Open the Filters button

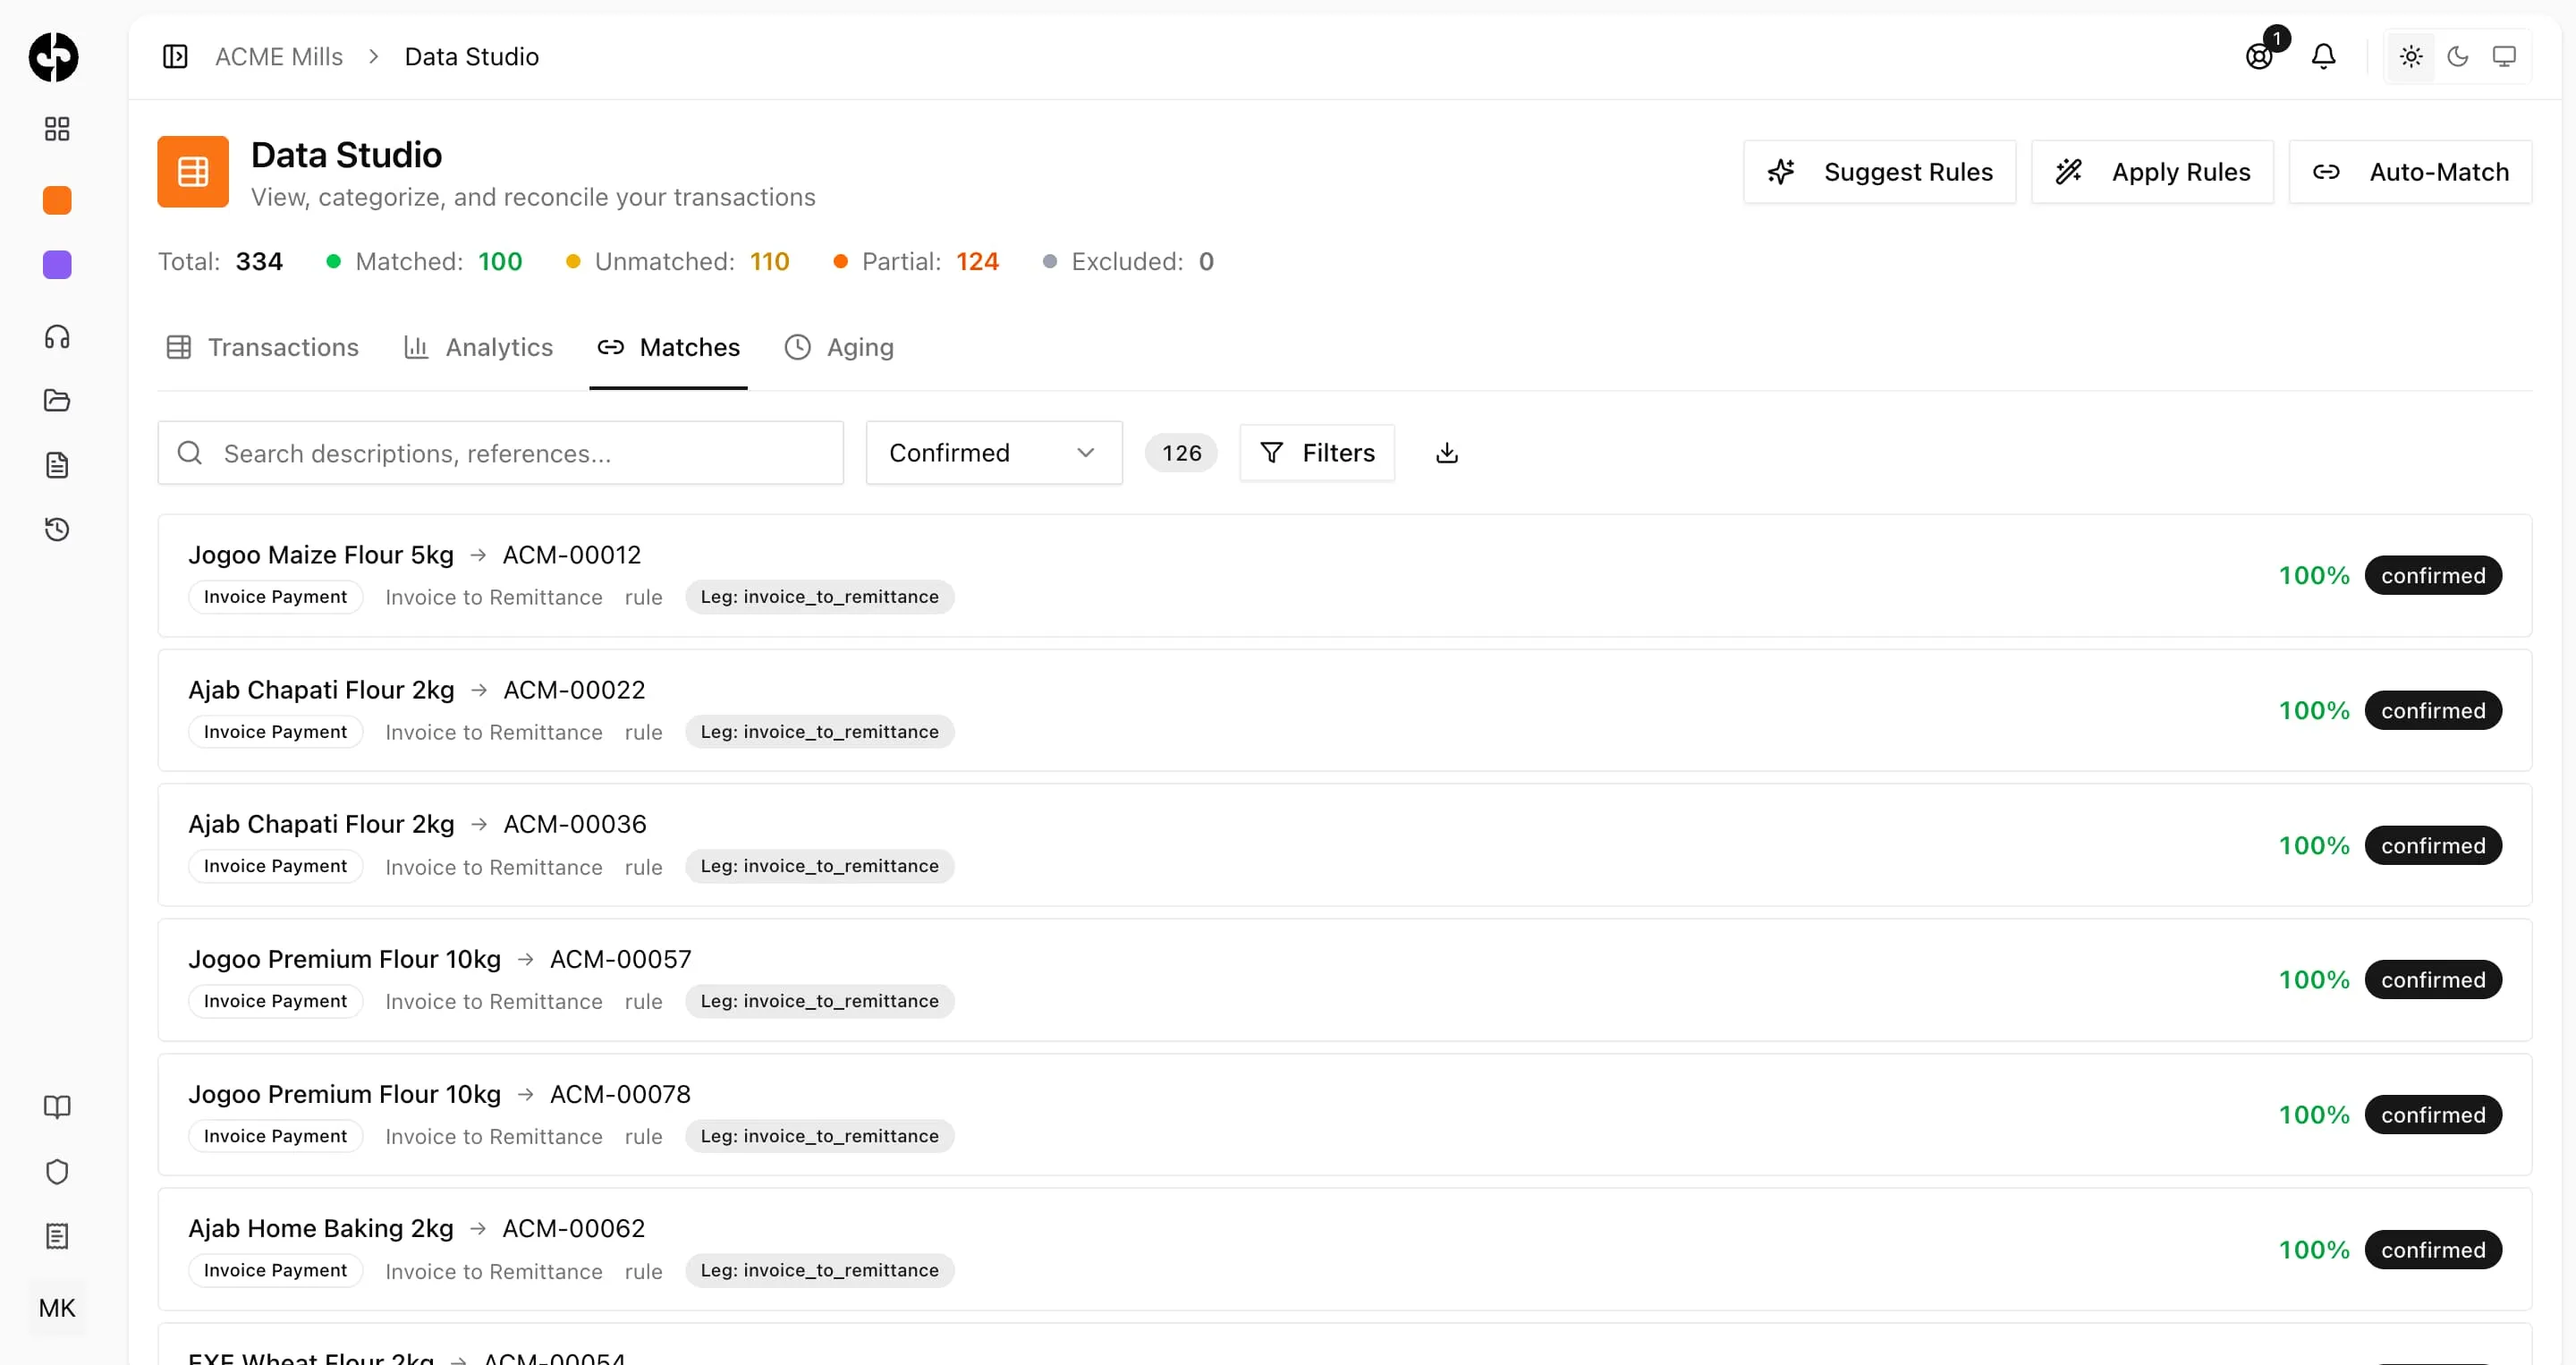(x=1317, y=453)
